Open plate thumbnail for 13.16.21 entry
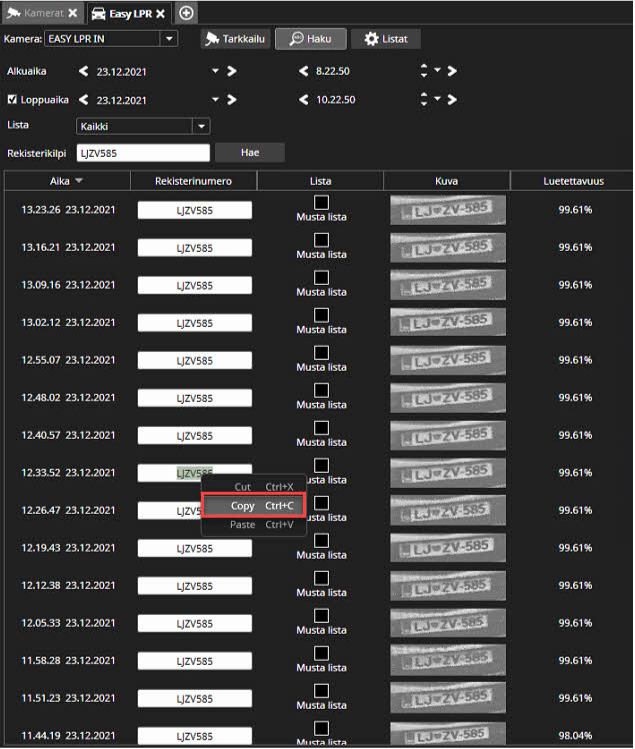Image resolution: width=635 pixels, height=749 pixels. tap(447, 248)
